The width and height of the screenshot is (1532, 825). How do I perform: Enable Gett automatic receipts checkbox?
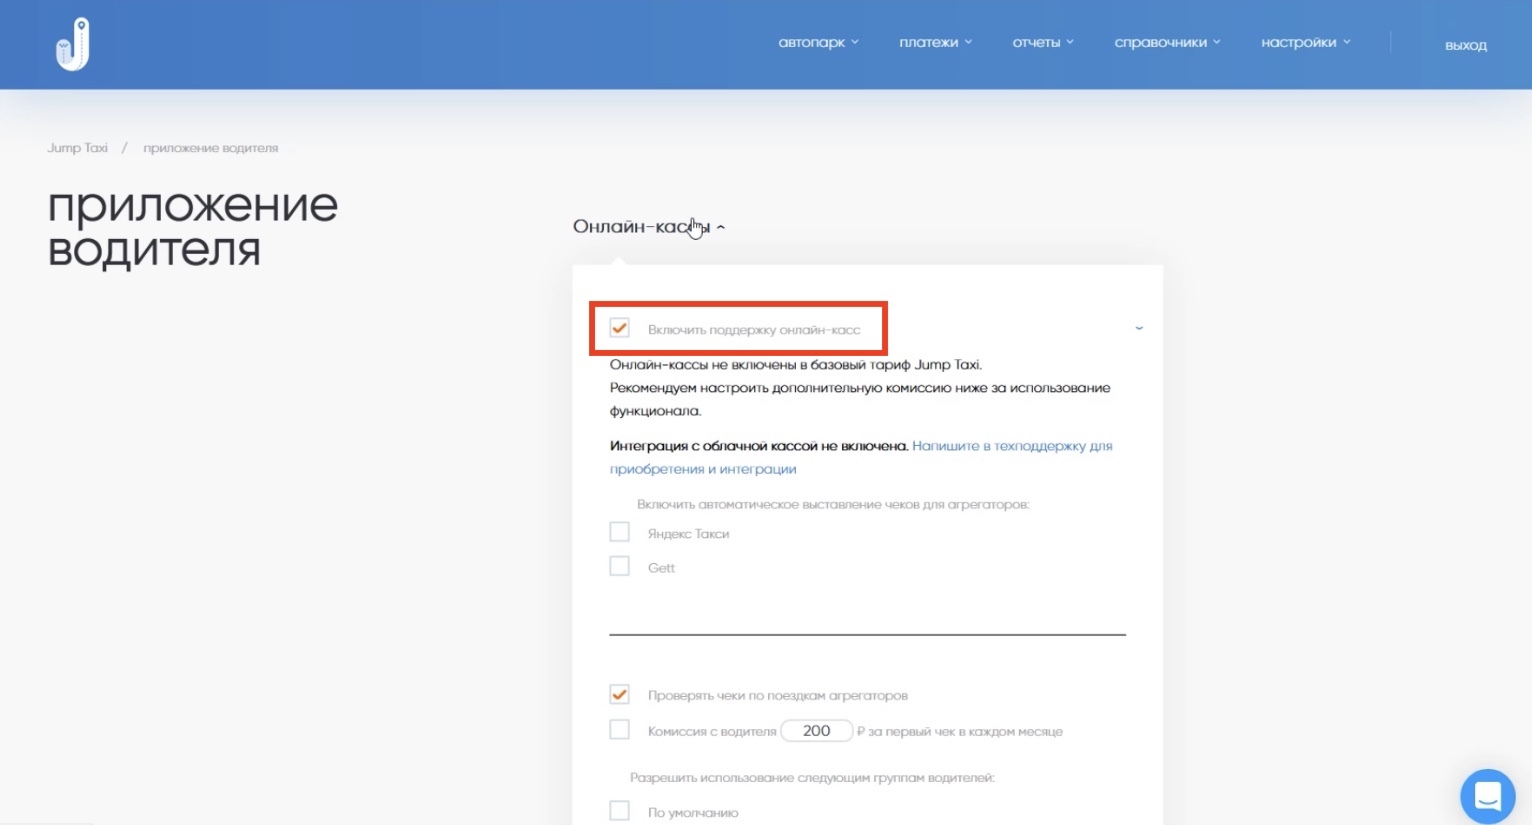point(620,566)
